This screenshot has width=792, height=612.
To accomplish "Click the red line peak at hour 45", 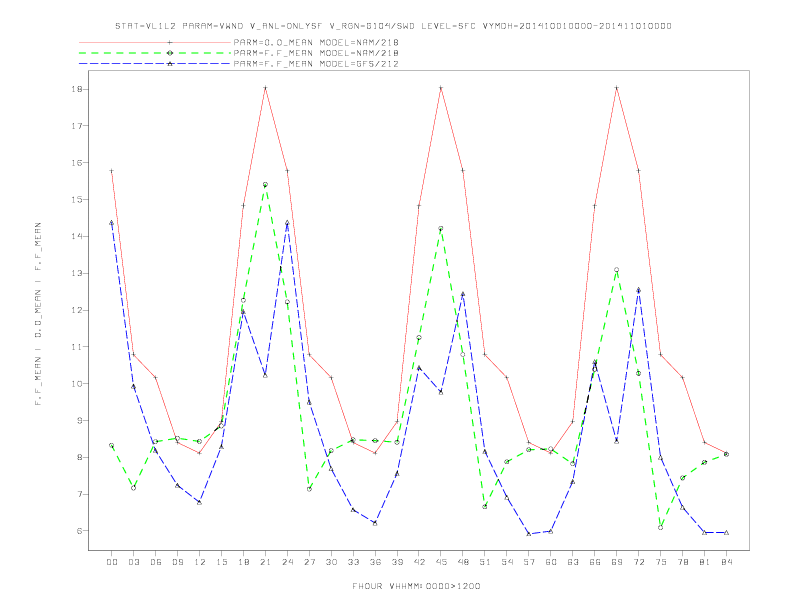I will [441, 88].
